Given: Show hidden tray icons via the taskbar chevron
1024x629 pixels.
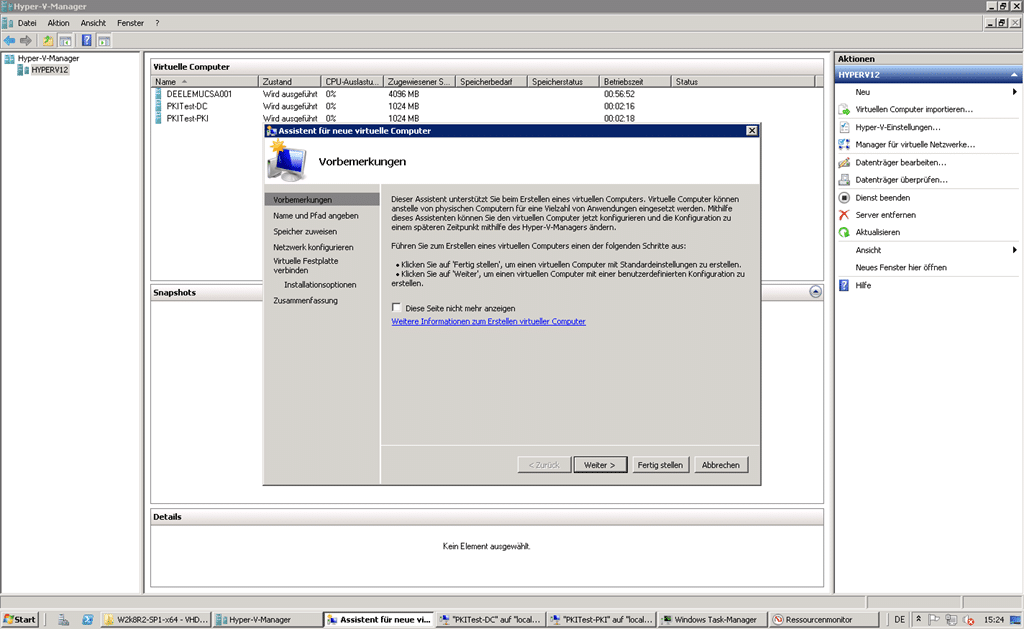Looking at the screenshot, I should 918,619.
